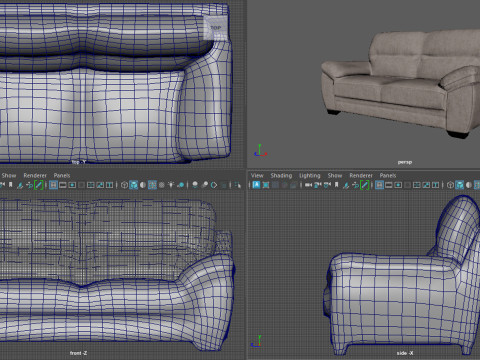This screenshot has height=360, width=480.
Task: Click image plane icon in side view toolbar
Action: click(x=346, y=185)
